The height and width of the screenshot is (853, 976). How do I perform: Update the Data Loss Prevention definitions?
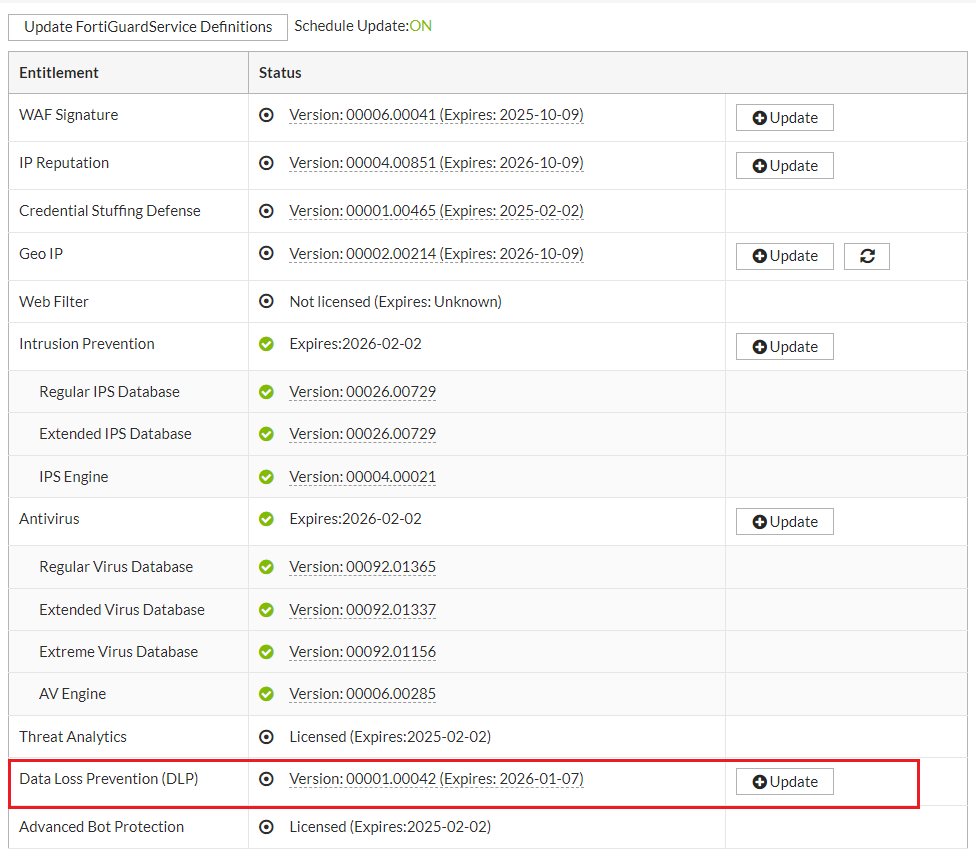coord(784,781)
